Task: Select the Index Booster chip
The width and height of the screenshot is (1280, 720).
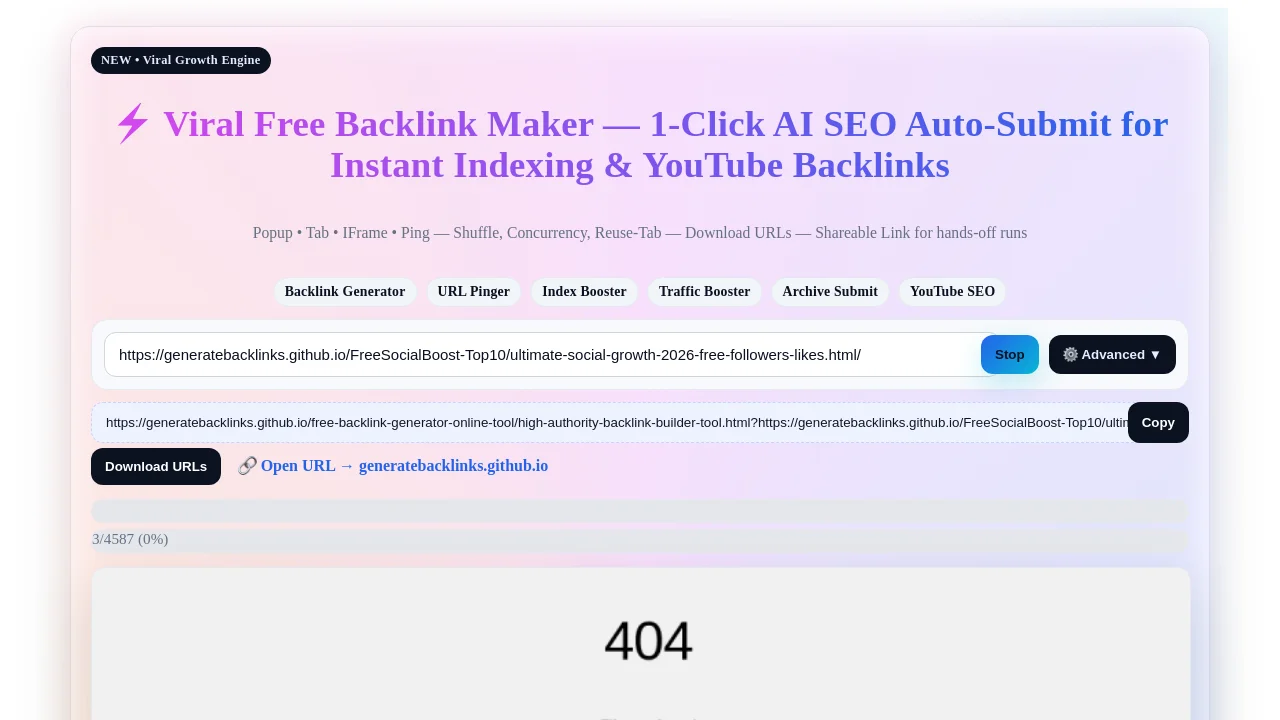Action: point(584,292)
